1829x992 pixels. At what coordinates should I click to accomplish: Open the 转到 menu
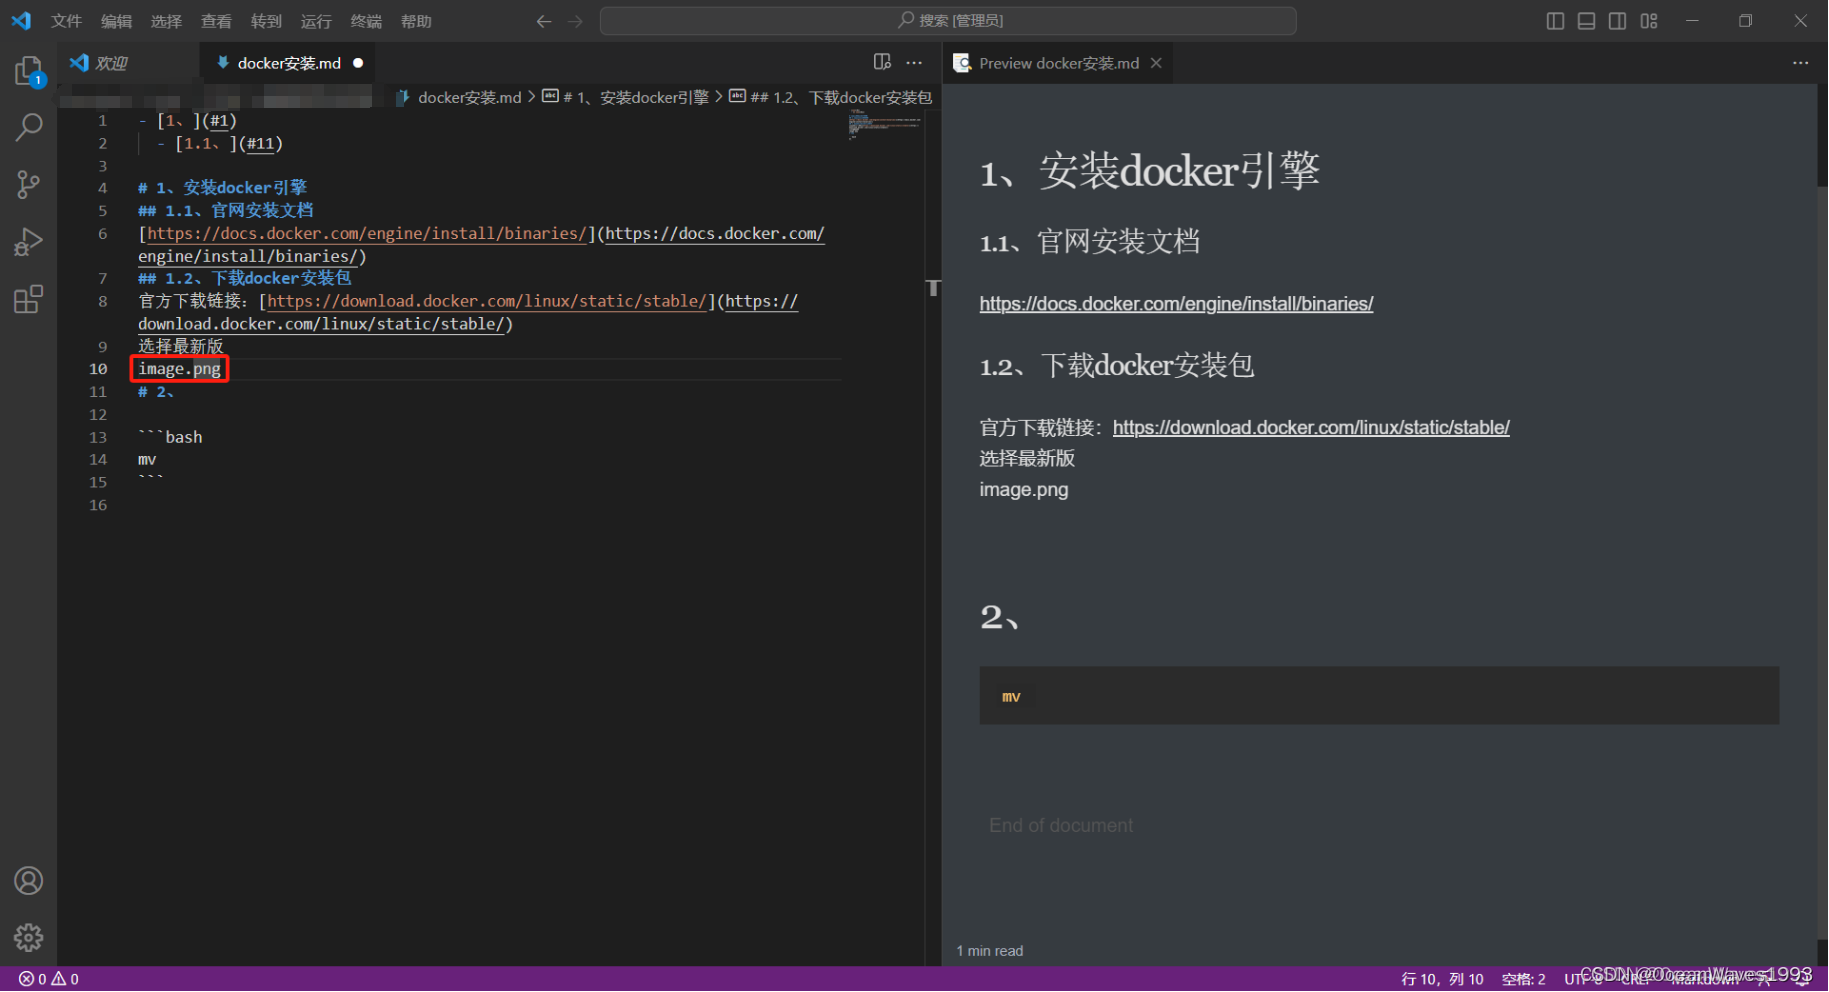(x=266, y=21)
